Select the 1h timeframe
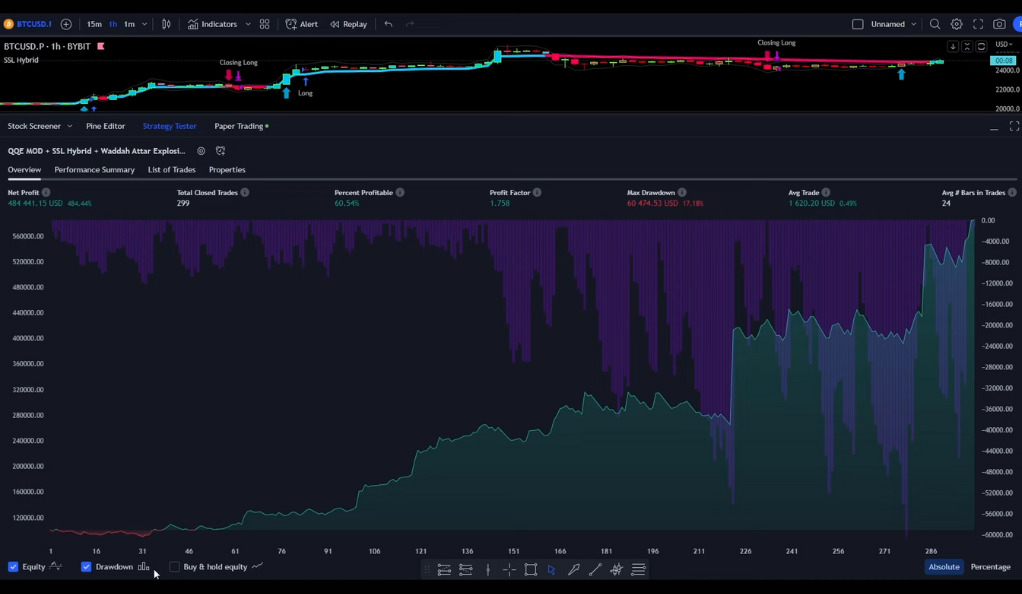Image resolution: width=1022 pixels, height=594 pixels. click(113, 24)
